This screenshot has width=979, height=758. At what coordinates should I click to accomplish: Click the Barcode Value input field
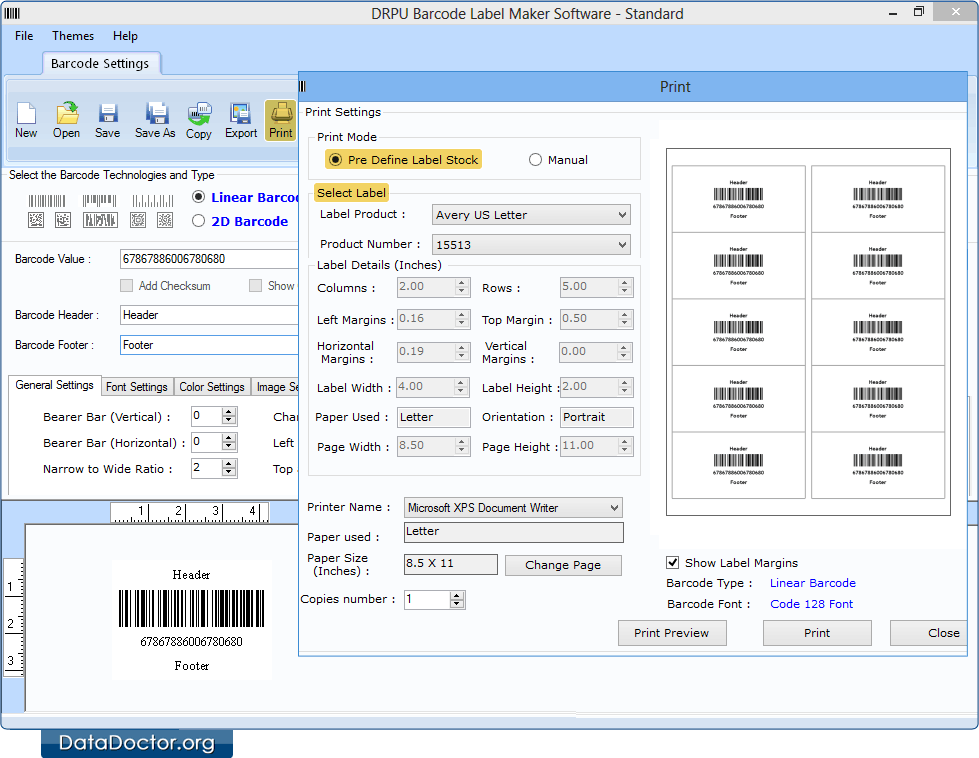209,259
